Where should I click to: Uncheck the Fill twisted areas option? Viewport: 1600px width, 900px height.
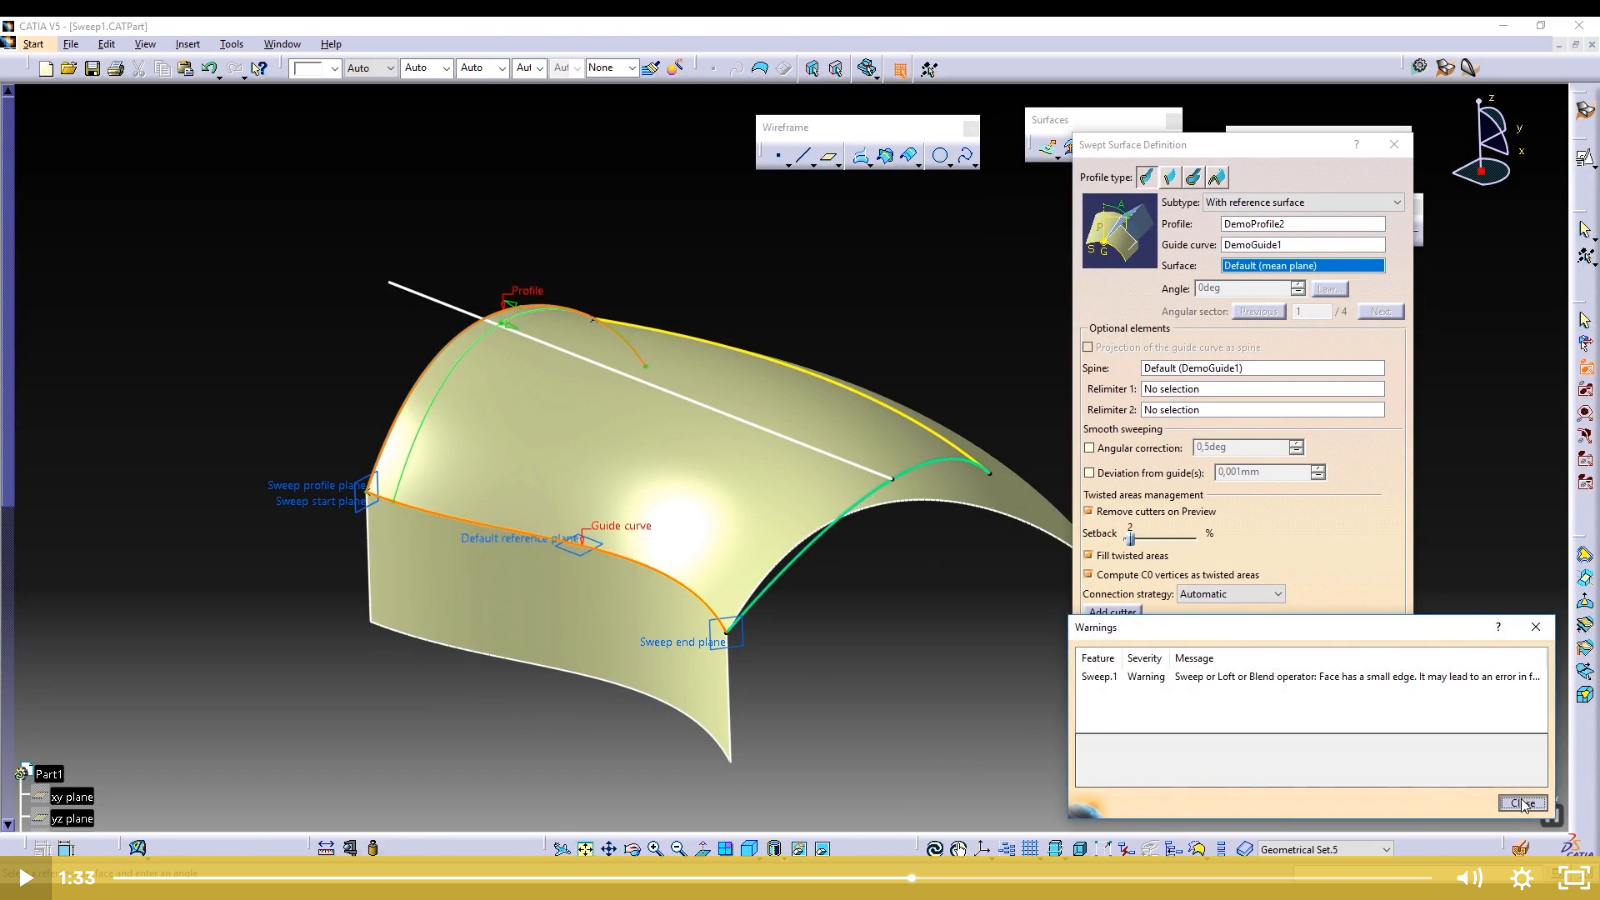[x=1089, y=555]
